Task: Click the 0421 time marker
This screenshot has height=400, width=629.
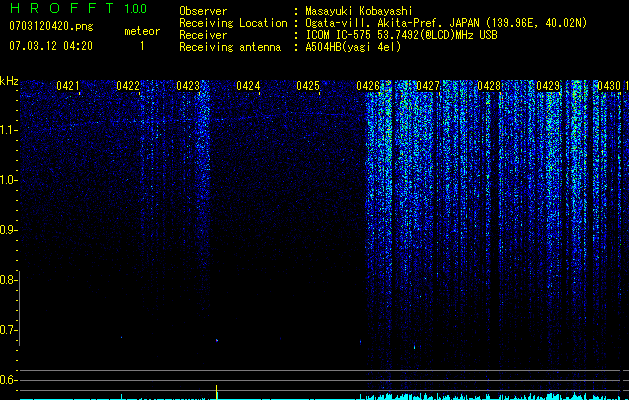Action: pos(67,86)
